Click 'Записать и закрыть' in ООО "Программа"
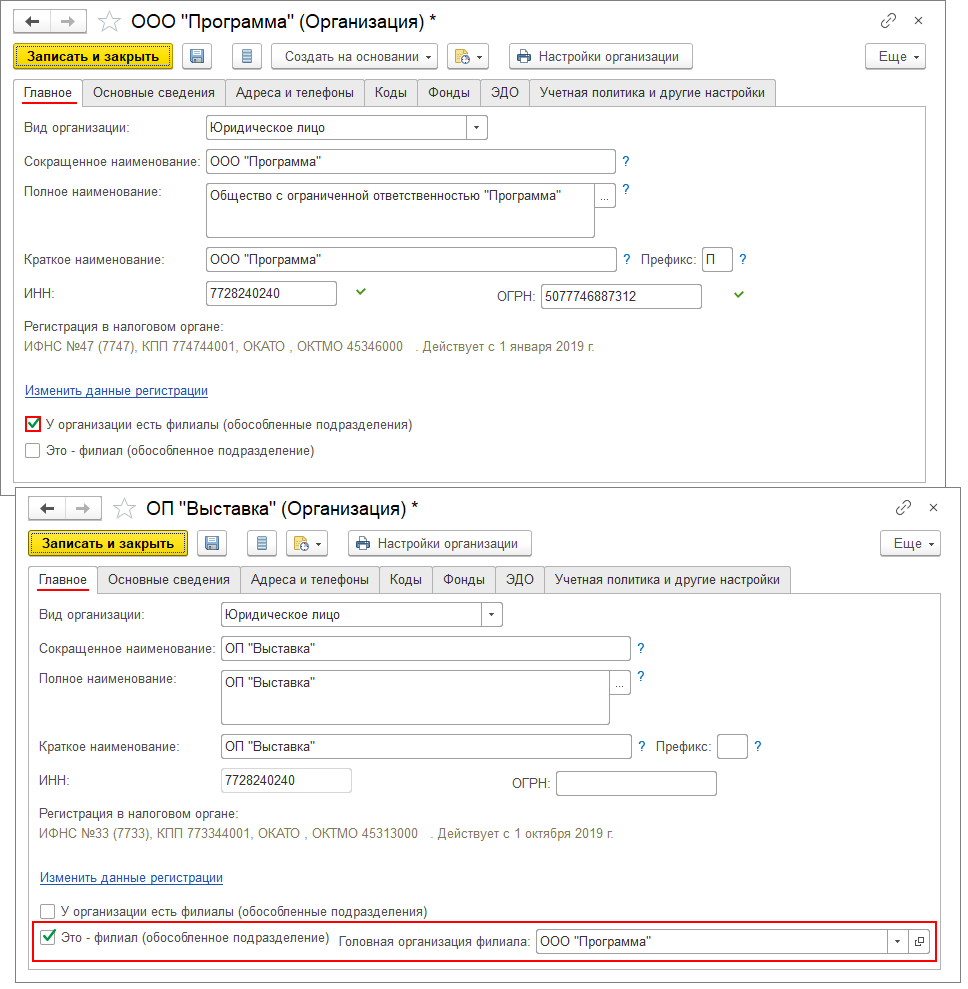Screen dimensions: 968x989 click(93, 57)
